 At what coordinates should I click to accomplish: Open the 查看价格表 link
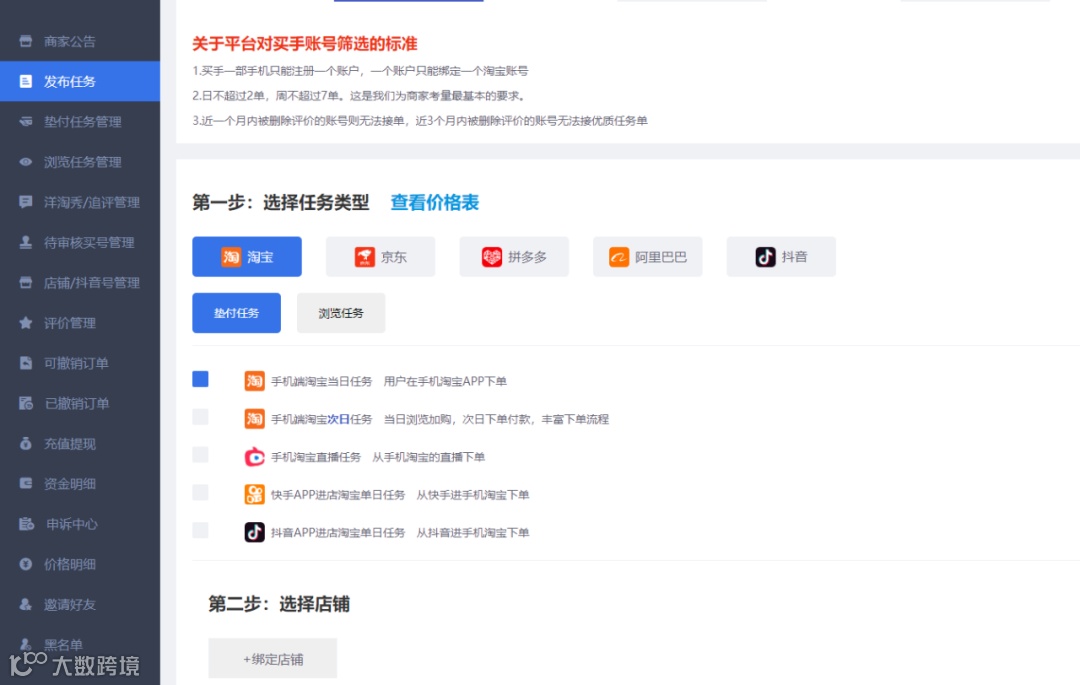(x=435, y=202)
